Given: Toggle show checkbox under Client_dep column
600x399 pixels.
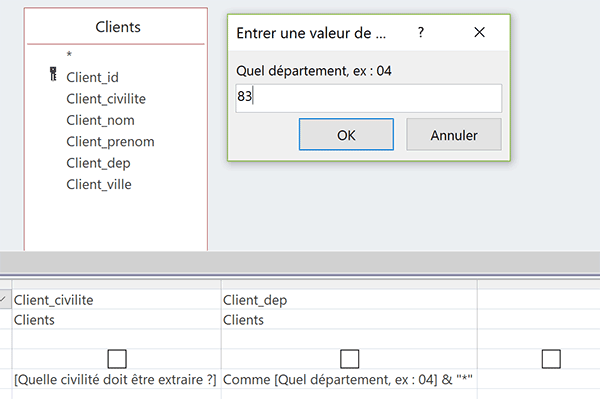Looking at the screenshot, I should coord(349,359).
